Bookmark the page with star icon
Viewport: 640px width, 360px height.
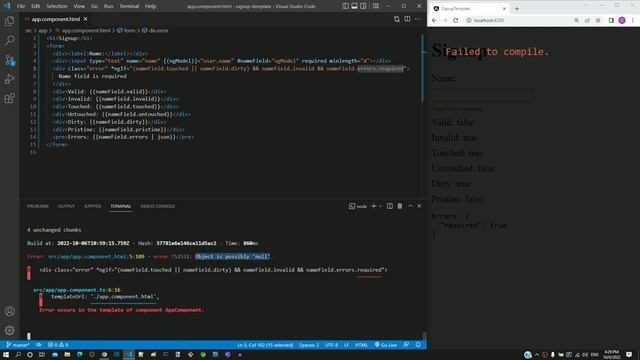(598, 20)
